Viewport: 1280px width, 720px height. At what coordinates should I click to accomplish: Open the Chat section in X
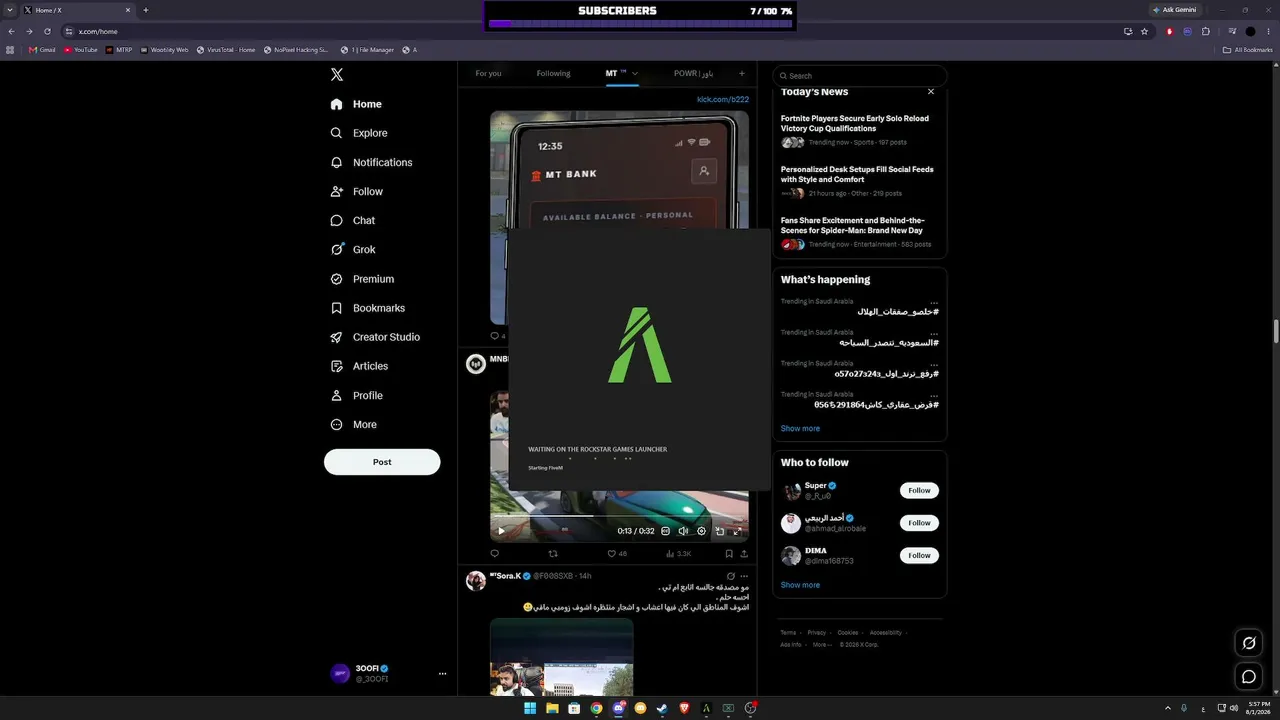pos(353,220)
